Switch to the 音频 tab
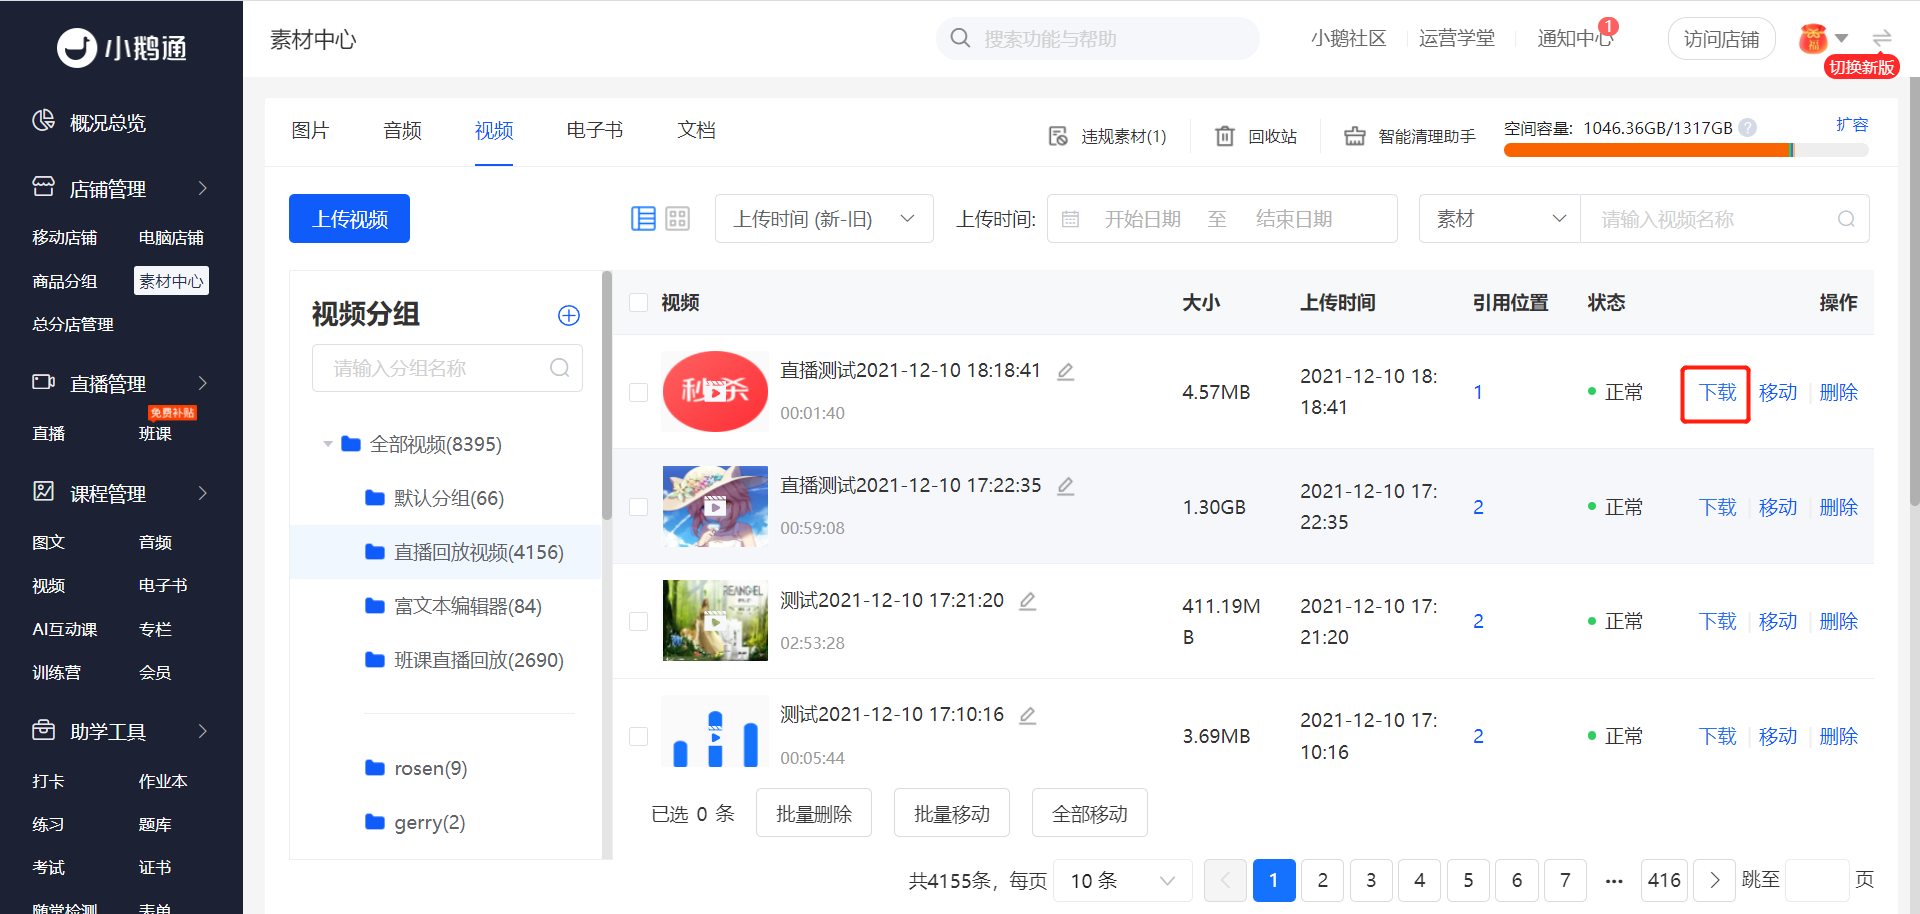1920x914 pixels. [402, 131]
